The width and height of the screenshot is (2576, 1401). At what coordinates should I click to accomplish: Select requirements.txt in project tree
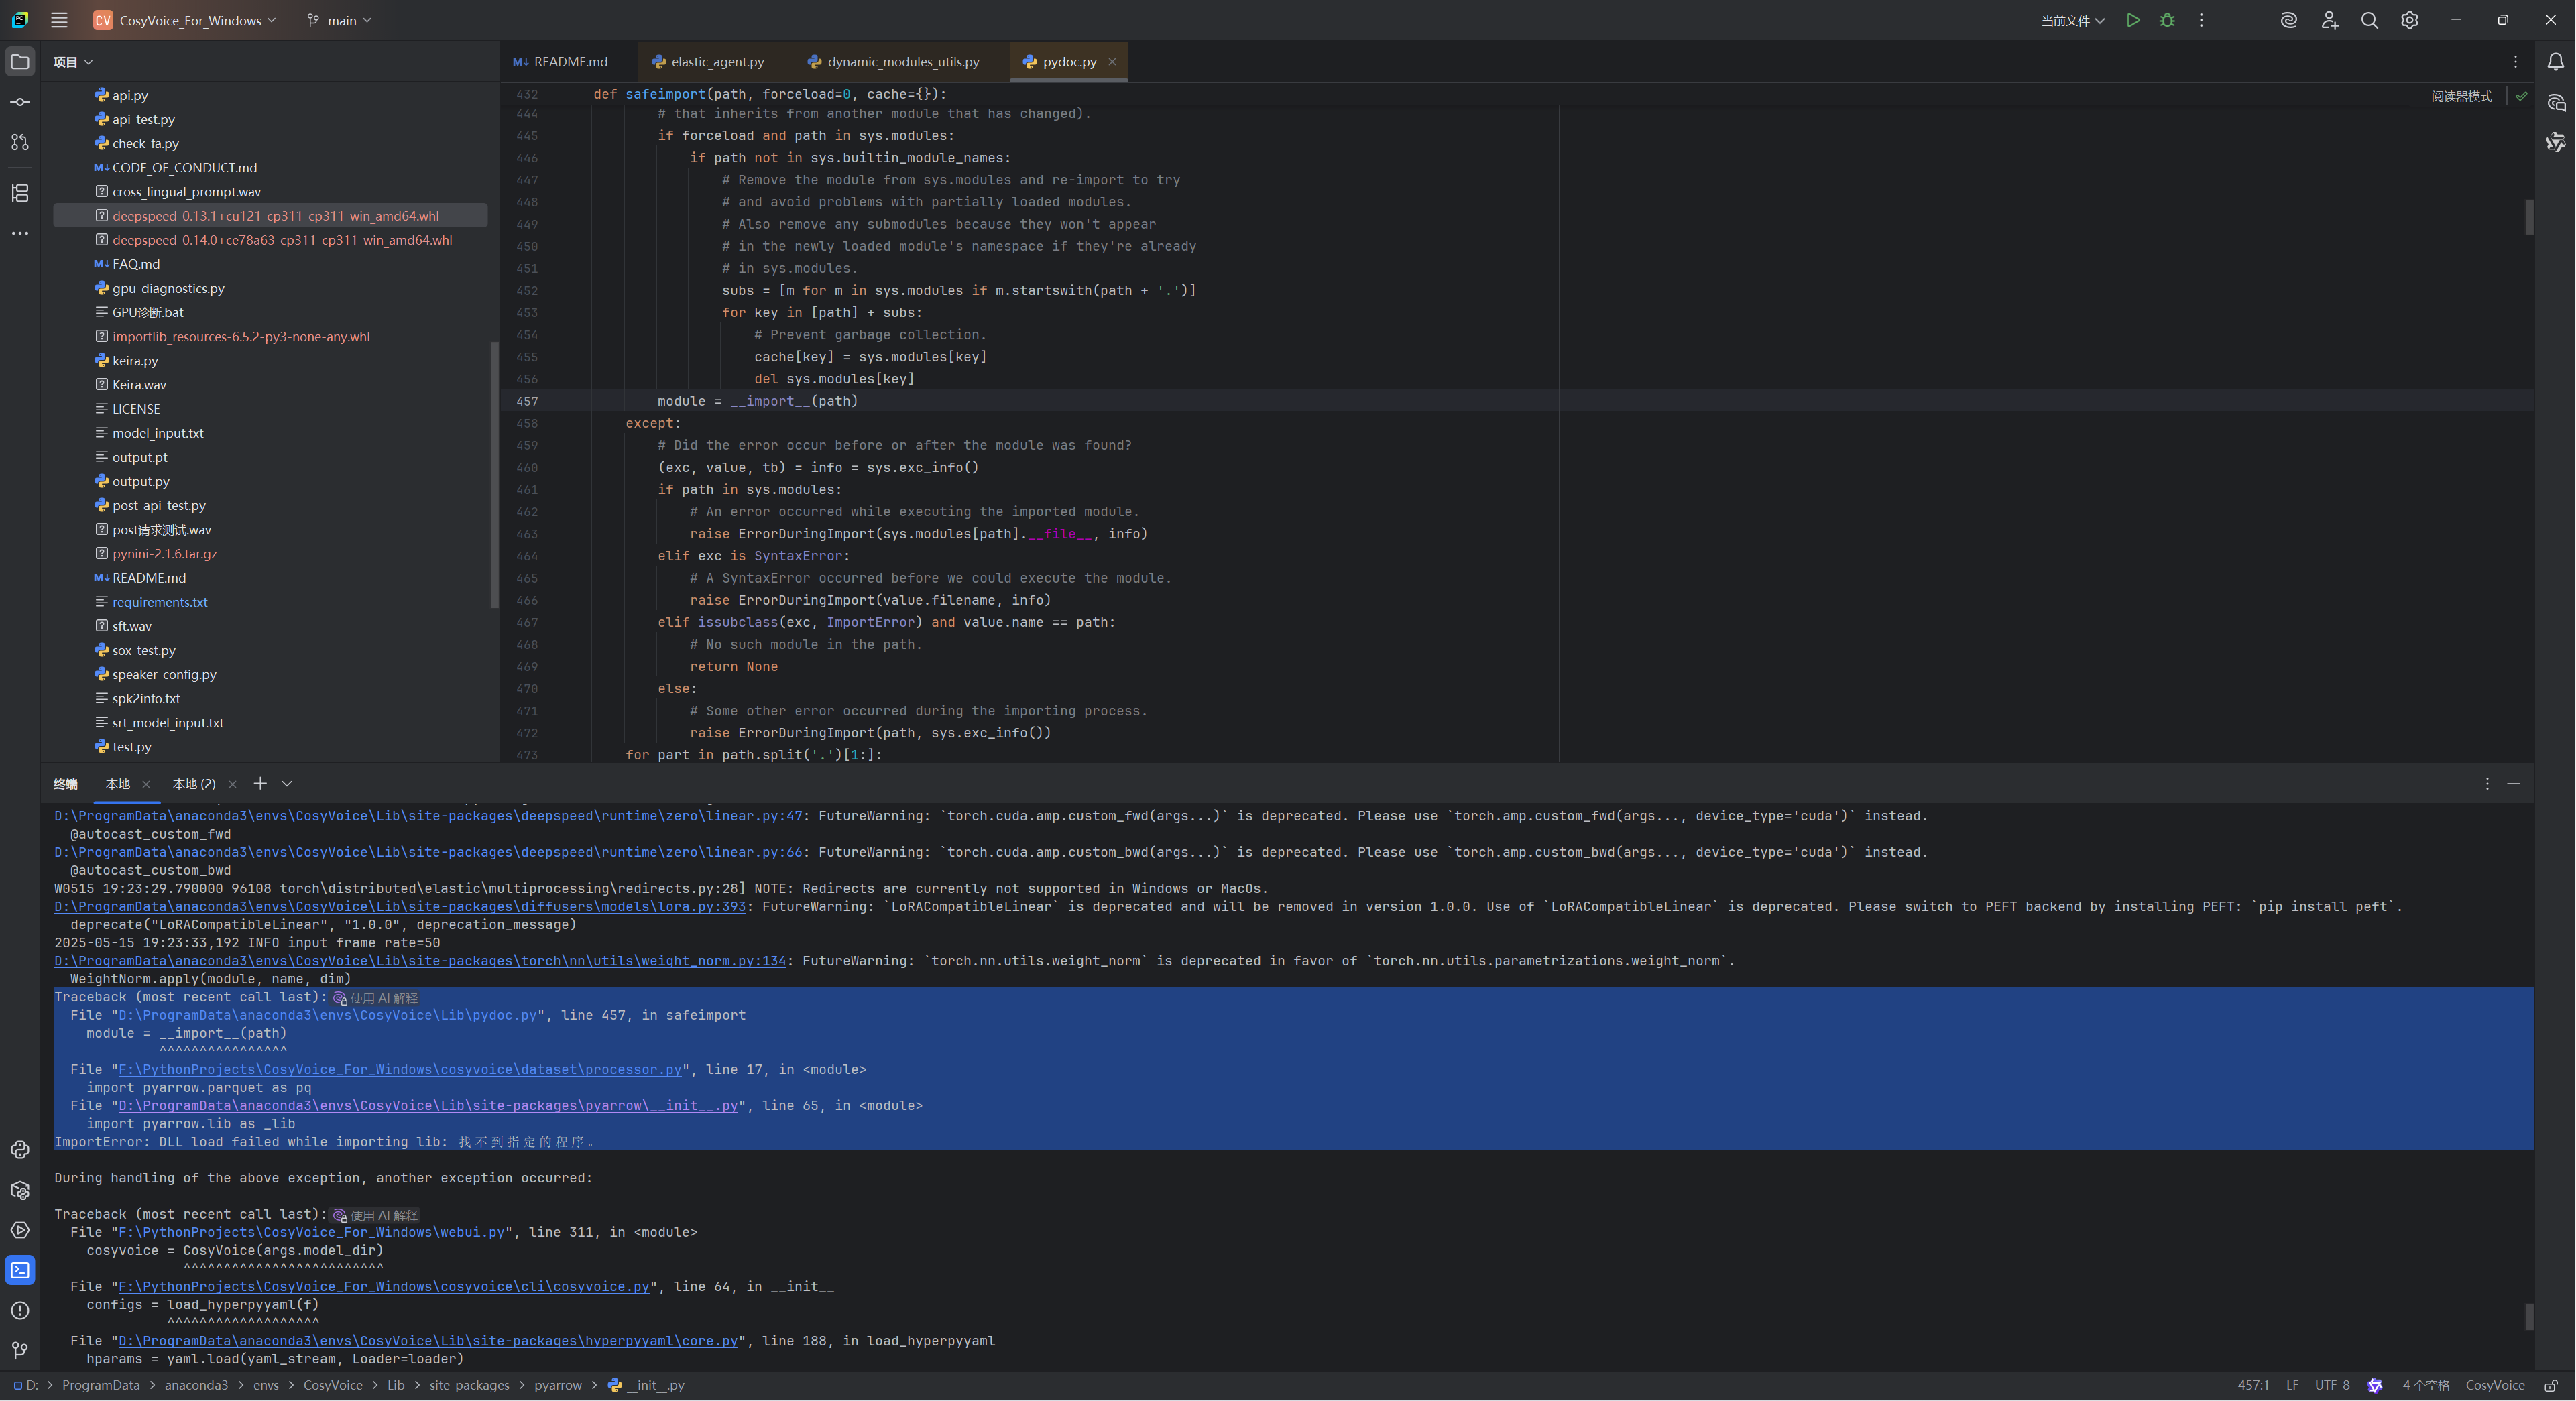point(160,602)
